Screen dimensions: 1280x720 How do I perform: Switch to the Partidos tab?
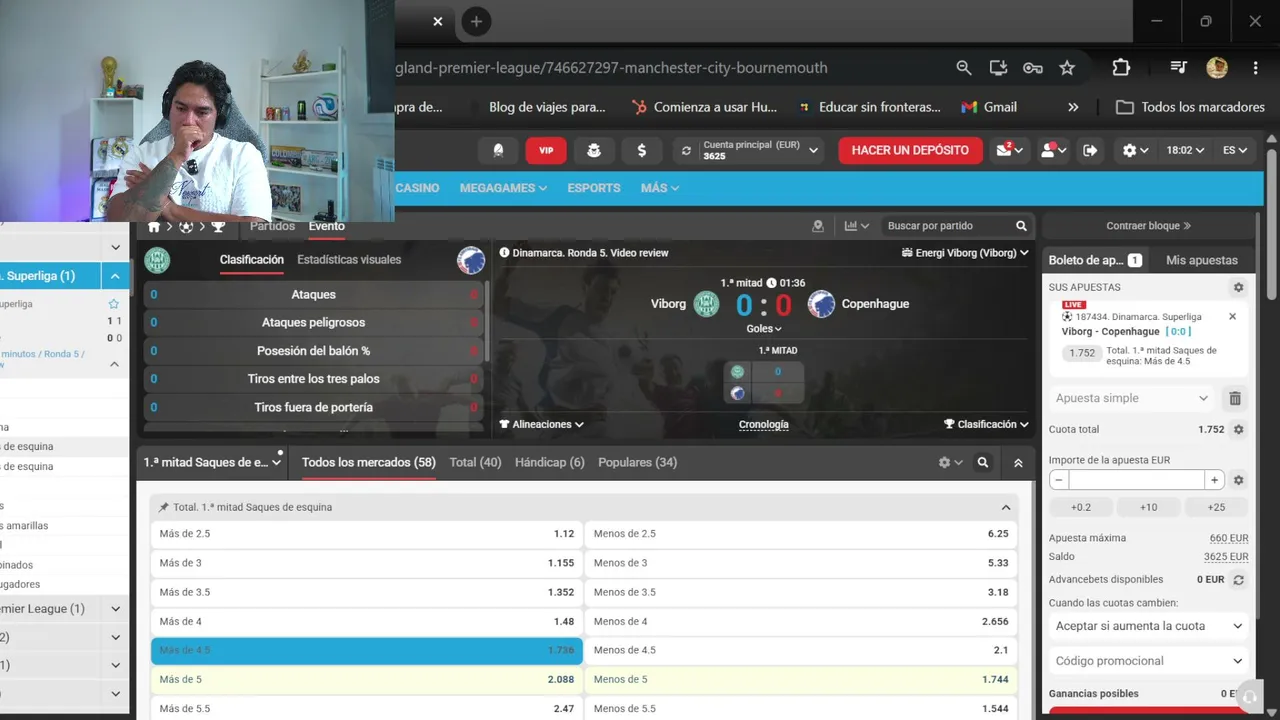272,226
